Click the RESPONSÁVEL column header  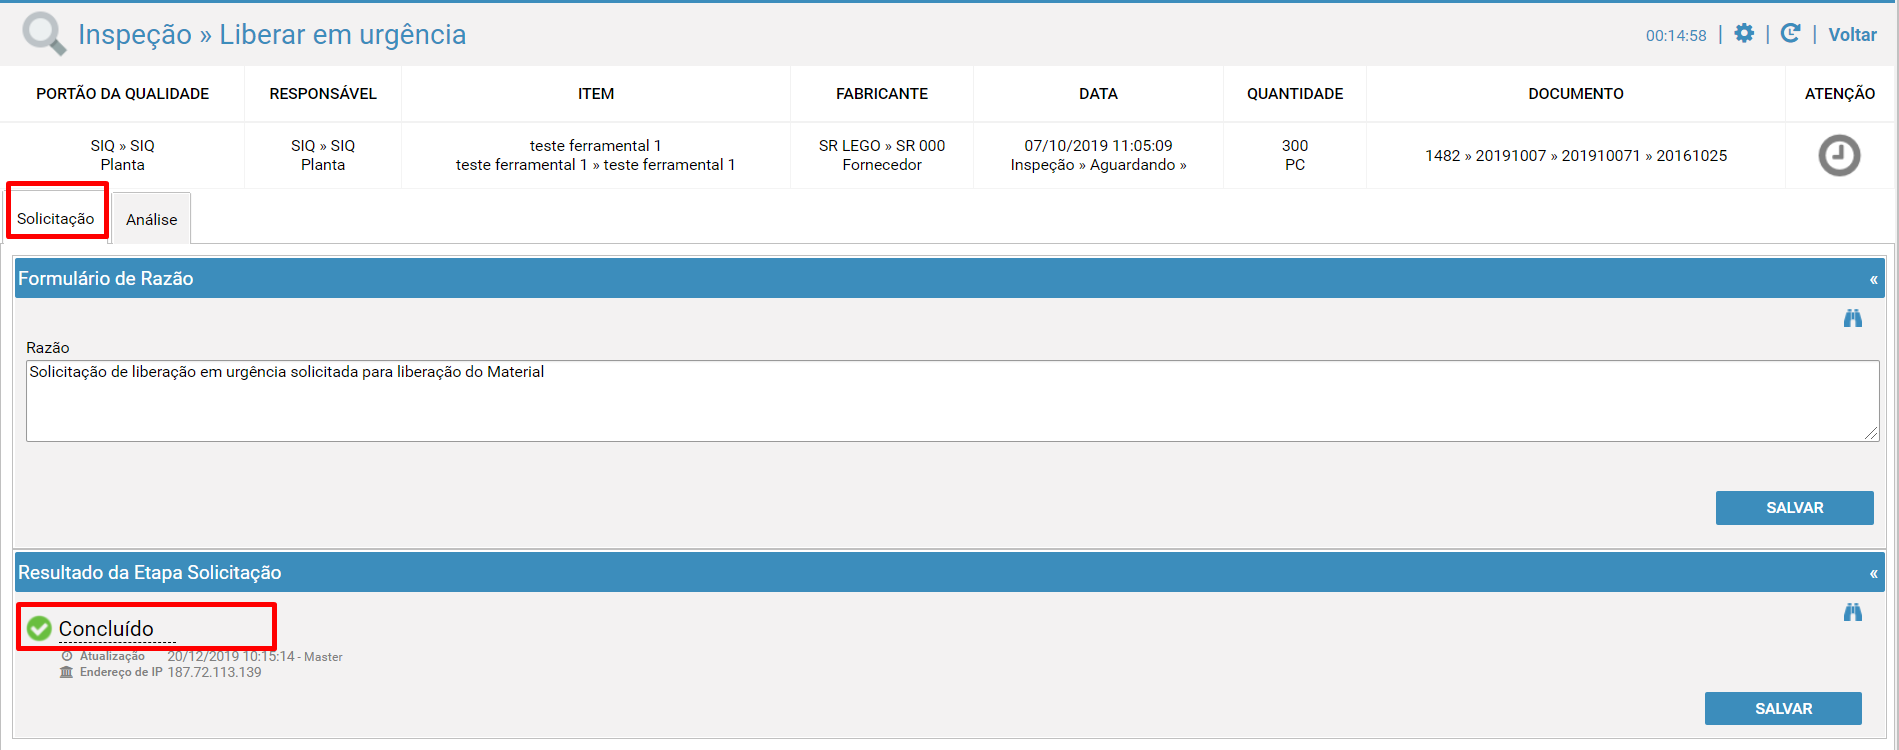(323, 94)
